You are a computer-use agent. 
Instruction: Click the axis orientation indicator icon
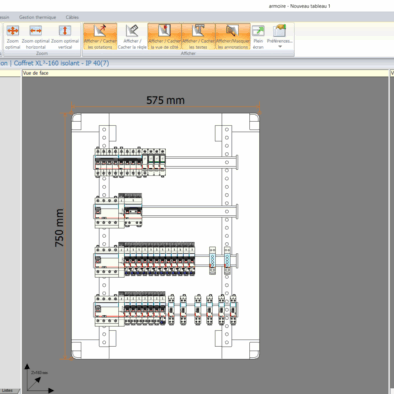[38, 378]
